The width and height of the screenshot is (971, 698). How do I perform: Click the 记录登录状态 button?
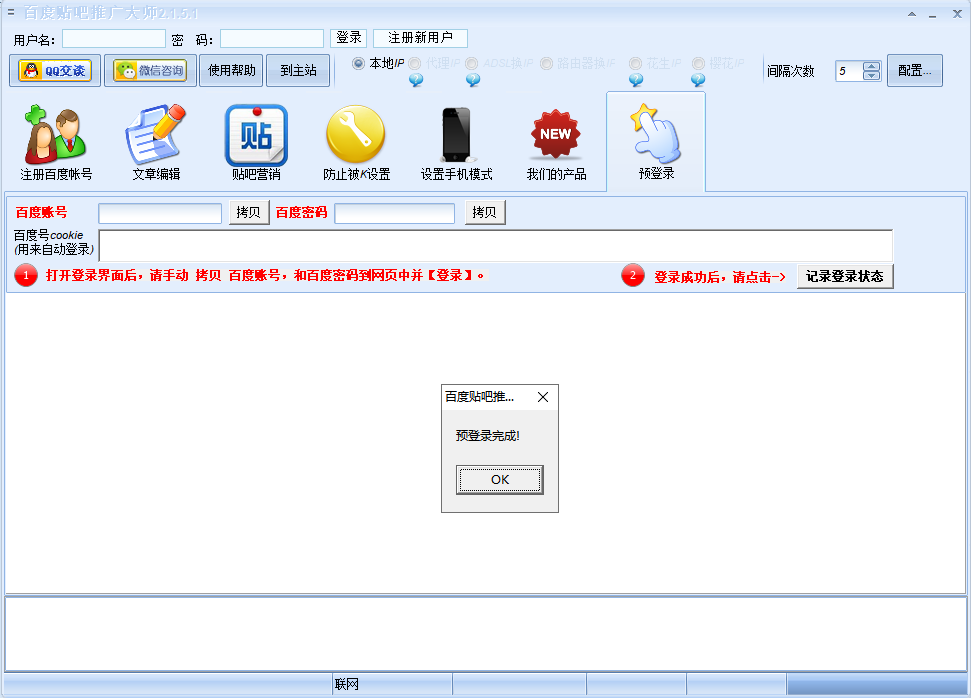click(x=845, y=276)
